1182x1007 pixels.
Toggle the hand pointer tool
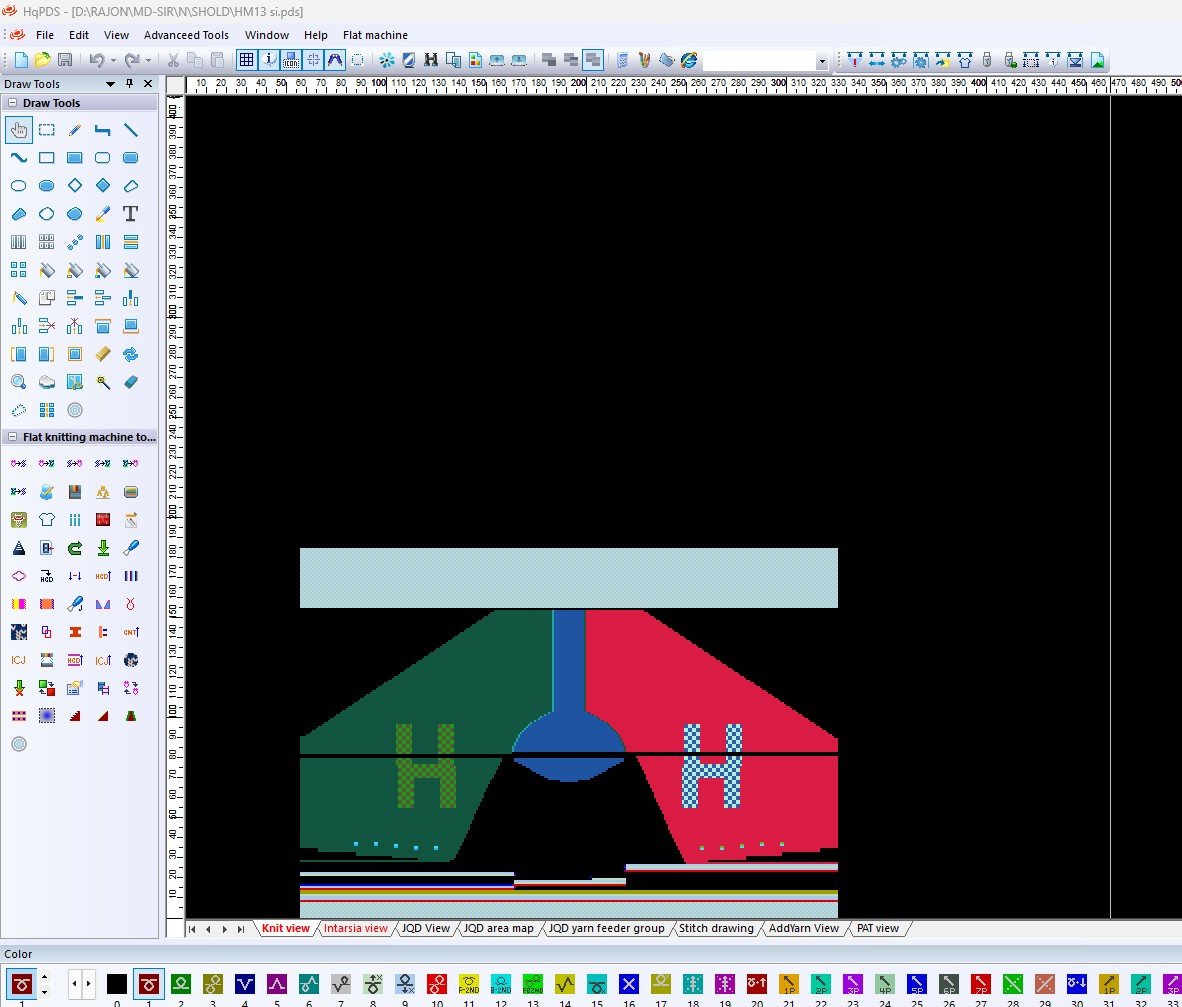coord(18,130)
